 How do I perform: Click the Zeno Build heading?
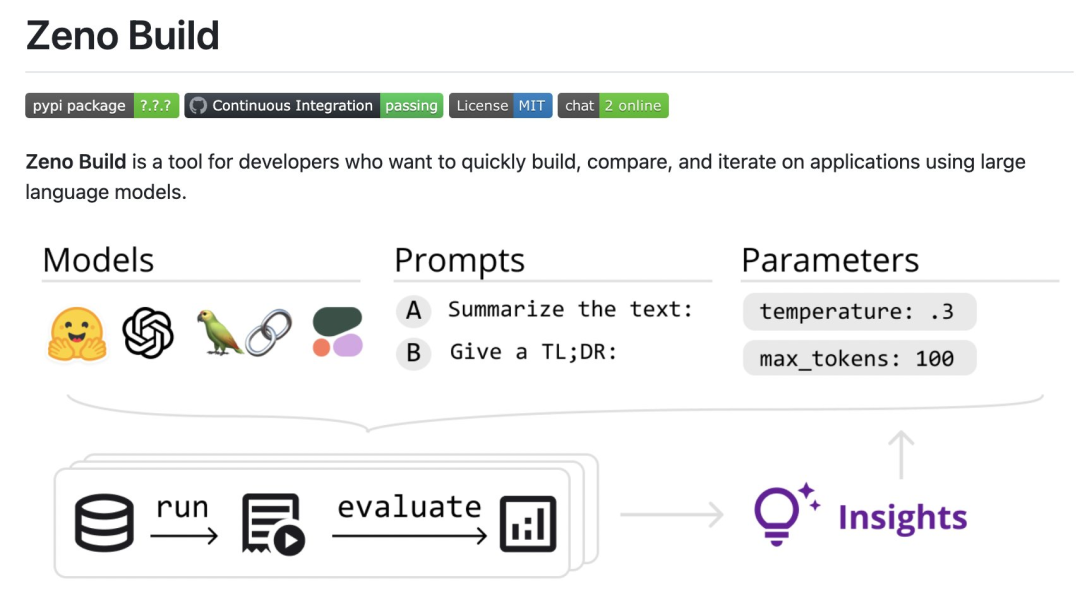click(x=122, y=36)
